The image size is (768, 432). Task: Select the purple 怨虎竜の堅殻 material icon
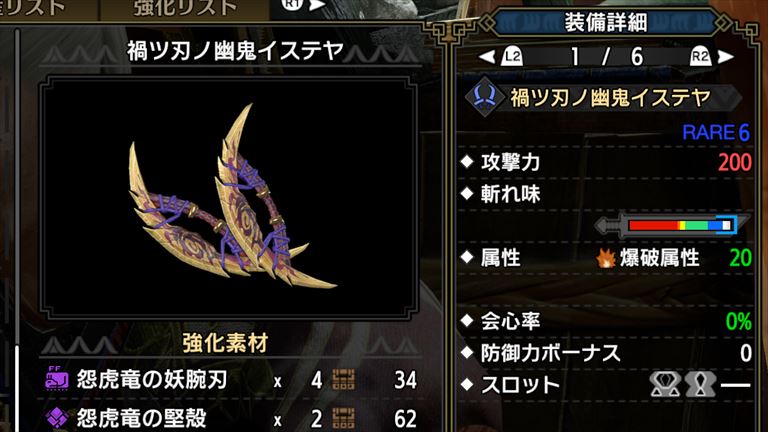pyautogui.click(x=57, y=417)
